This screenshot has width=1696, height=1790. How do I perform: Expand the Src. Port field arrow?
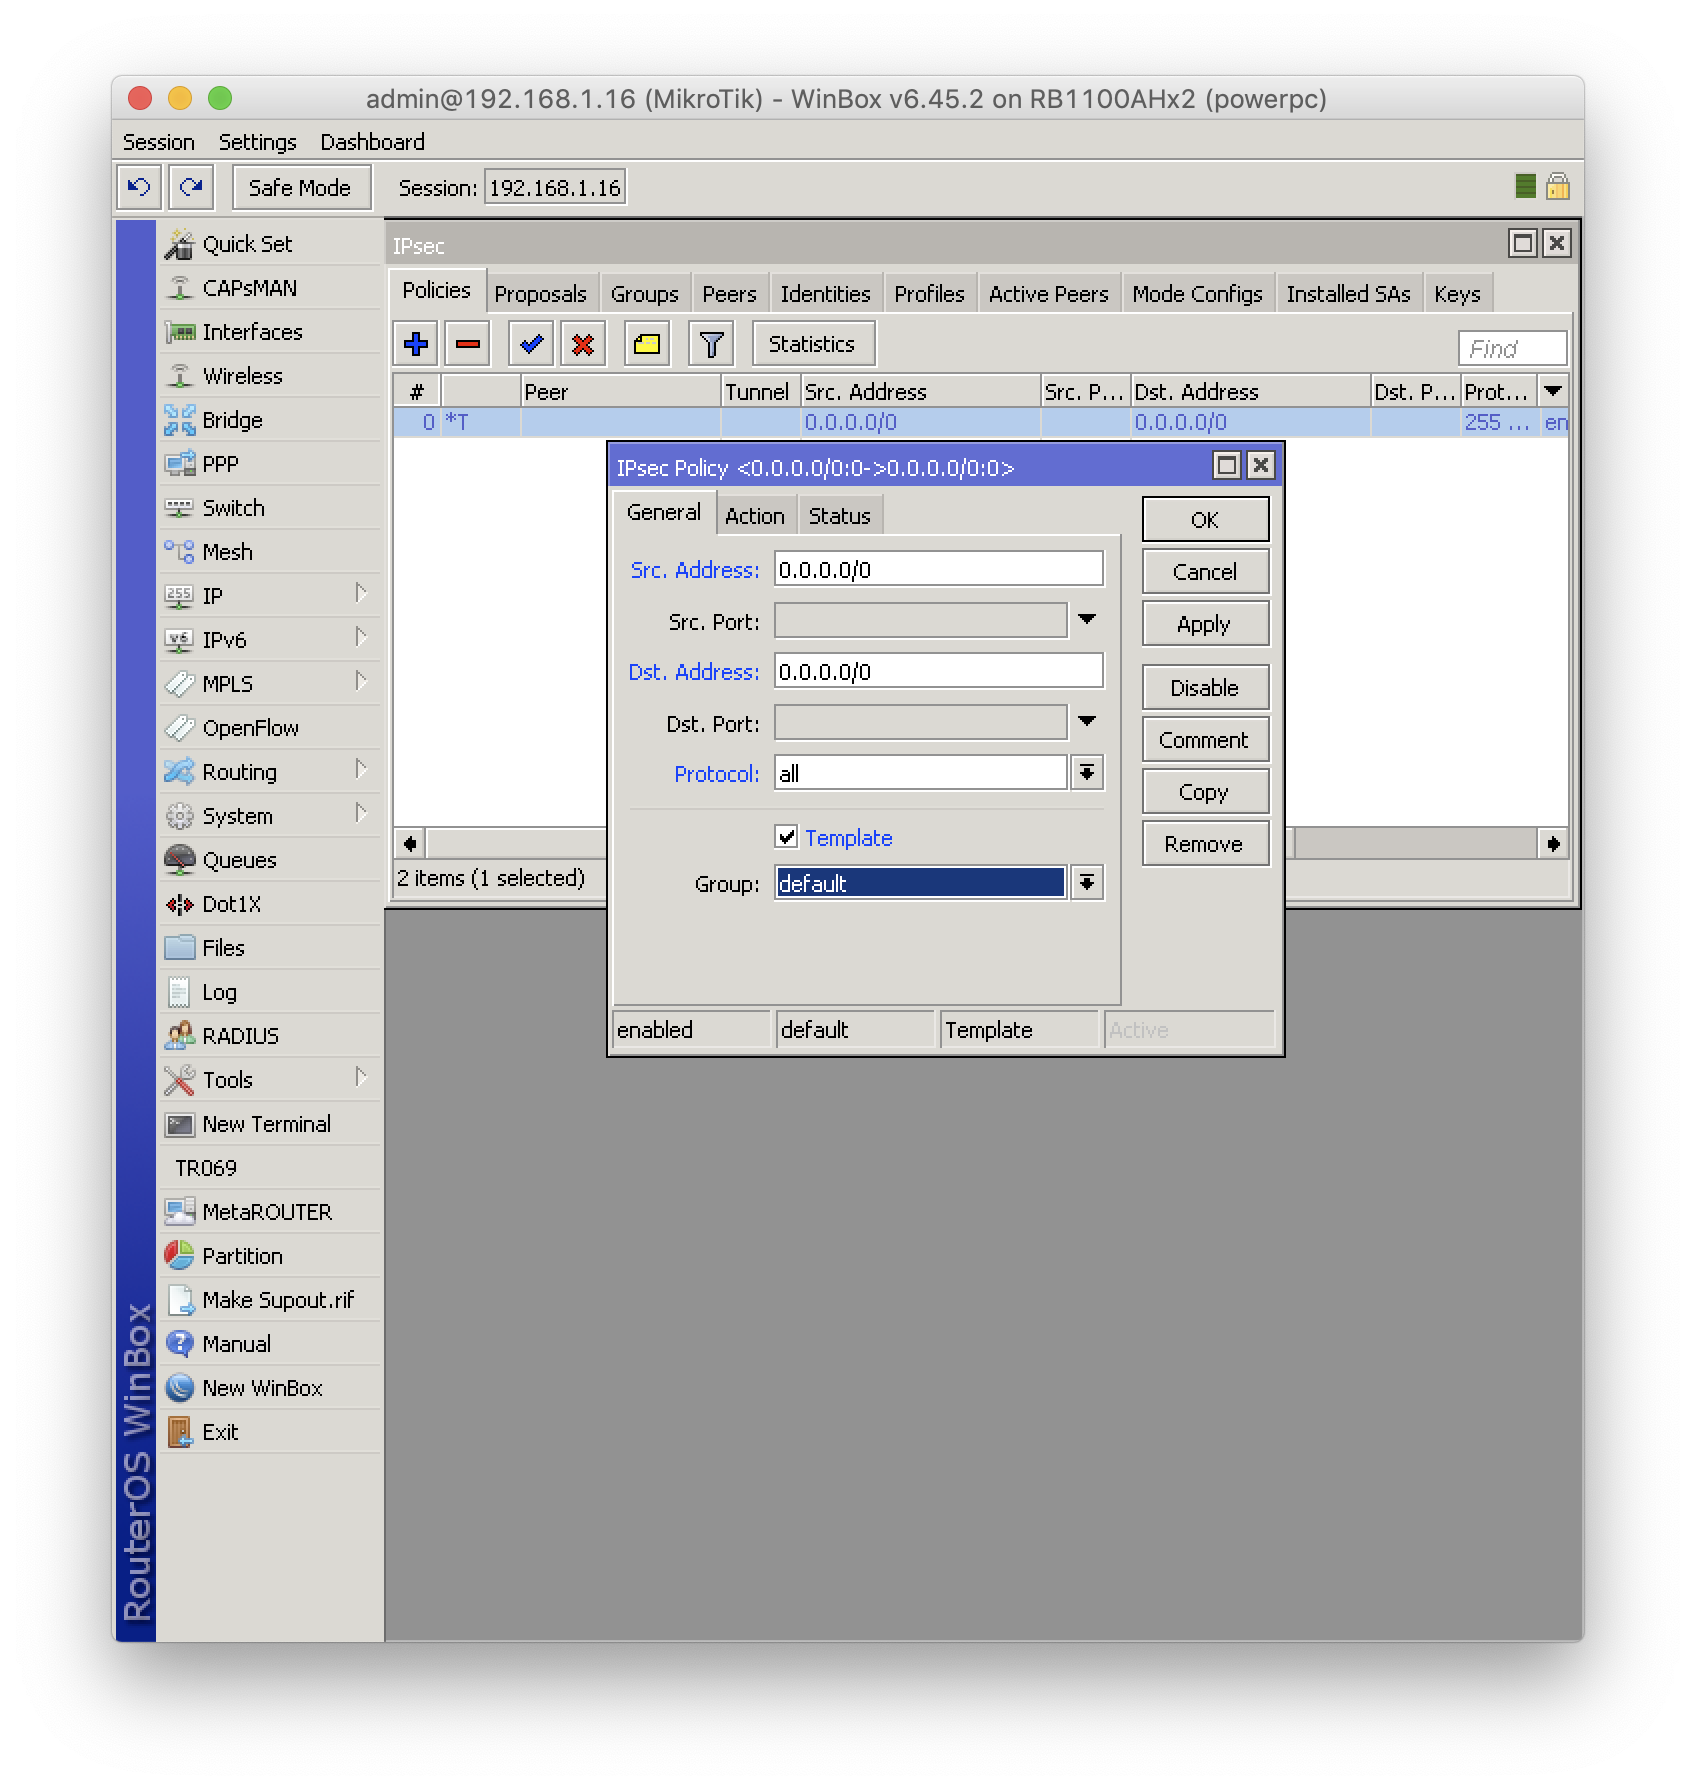point(1087,621)
